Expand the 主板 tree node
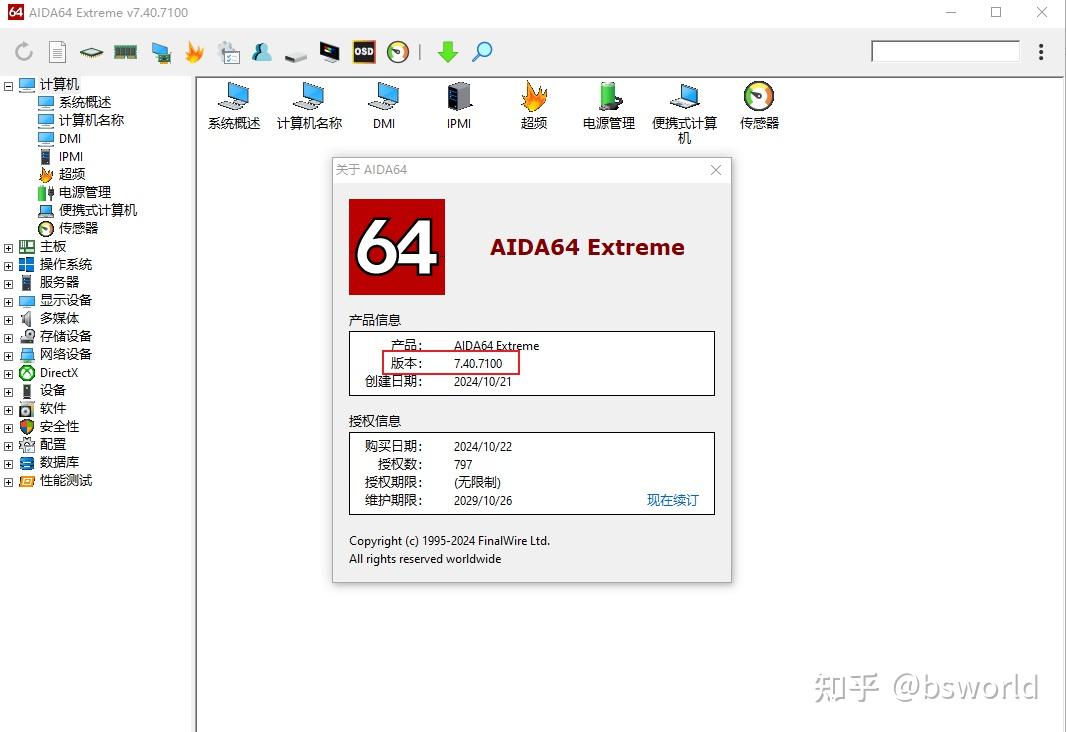1066x732 pixels. [9, 246]
